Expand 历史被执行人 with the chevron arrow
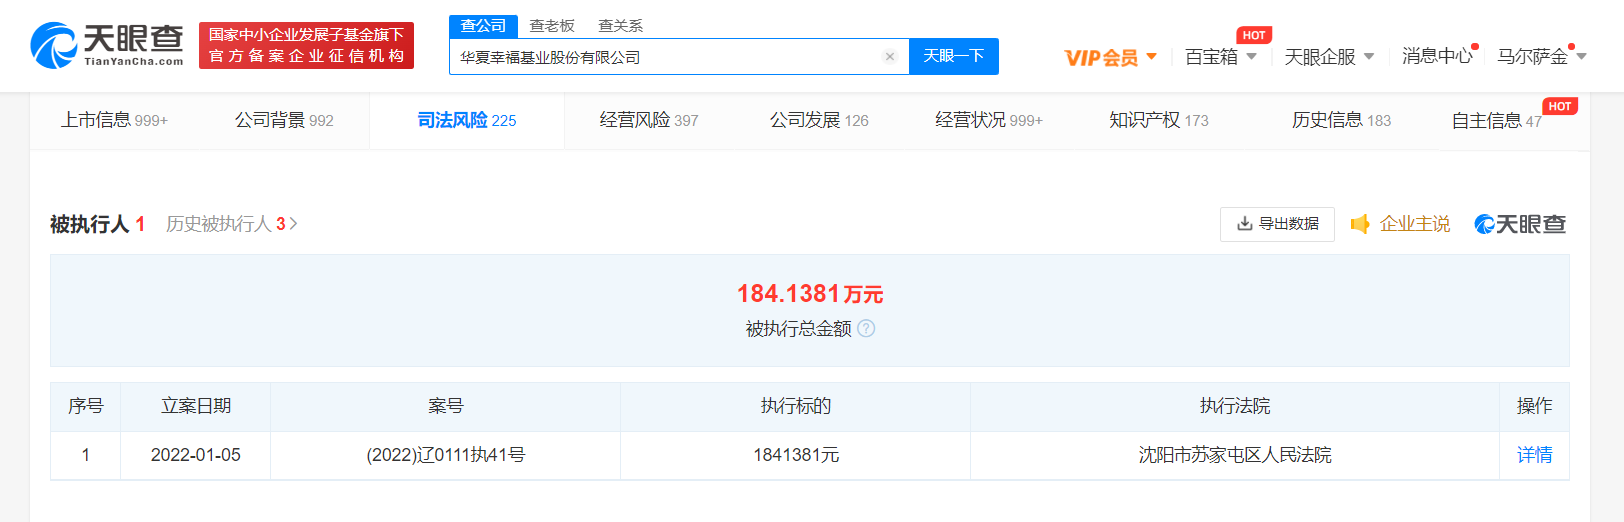This screenshot has width=1624, height=522. pyautogui.click(x=293, y=224)
